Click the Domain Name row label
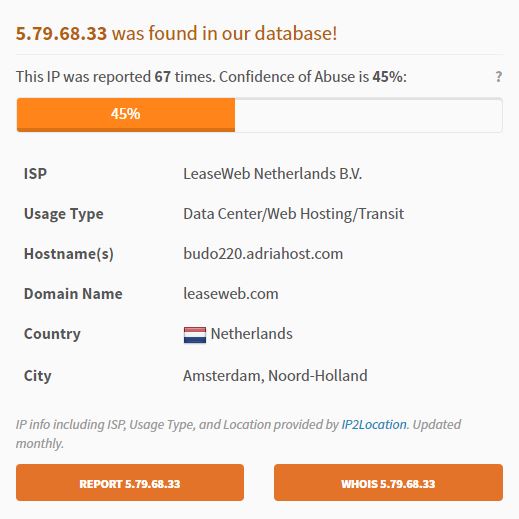The width and height of the screenshot is (519, 519). coord(73,294)
